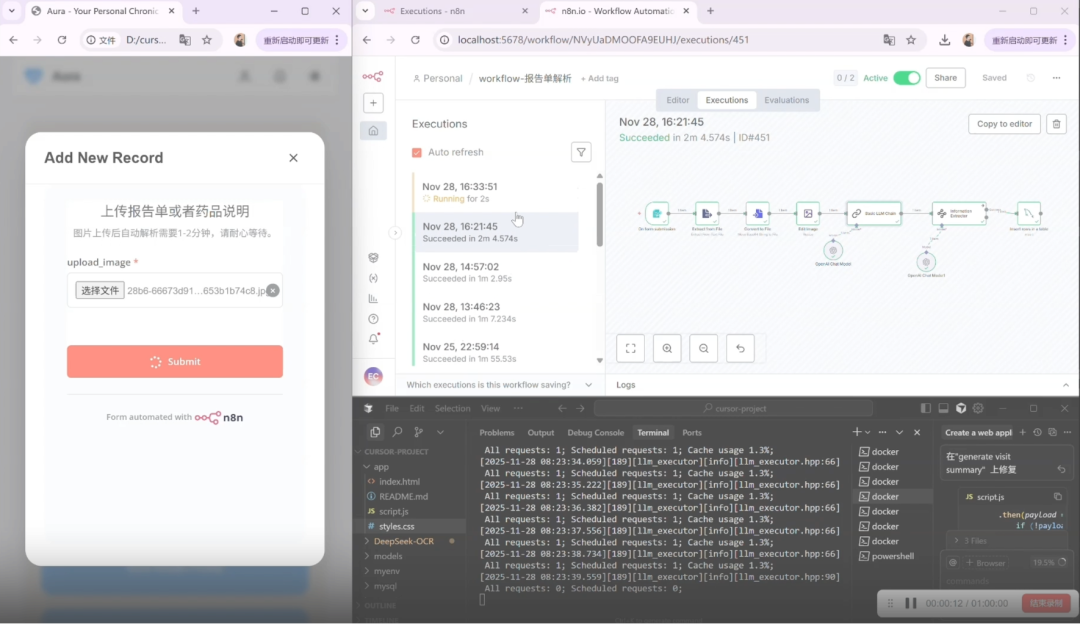Disable the Auto refresh checkbox
The height and width of the screenshot is (624, 1080).
(417, 152)
